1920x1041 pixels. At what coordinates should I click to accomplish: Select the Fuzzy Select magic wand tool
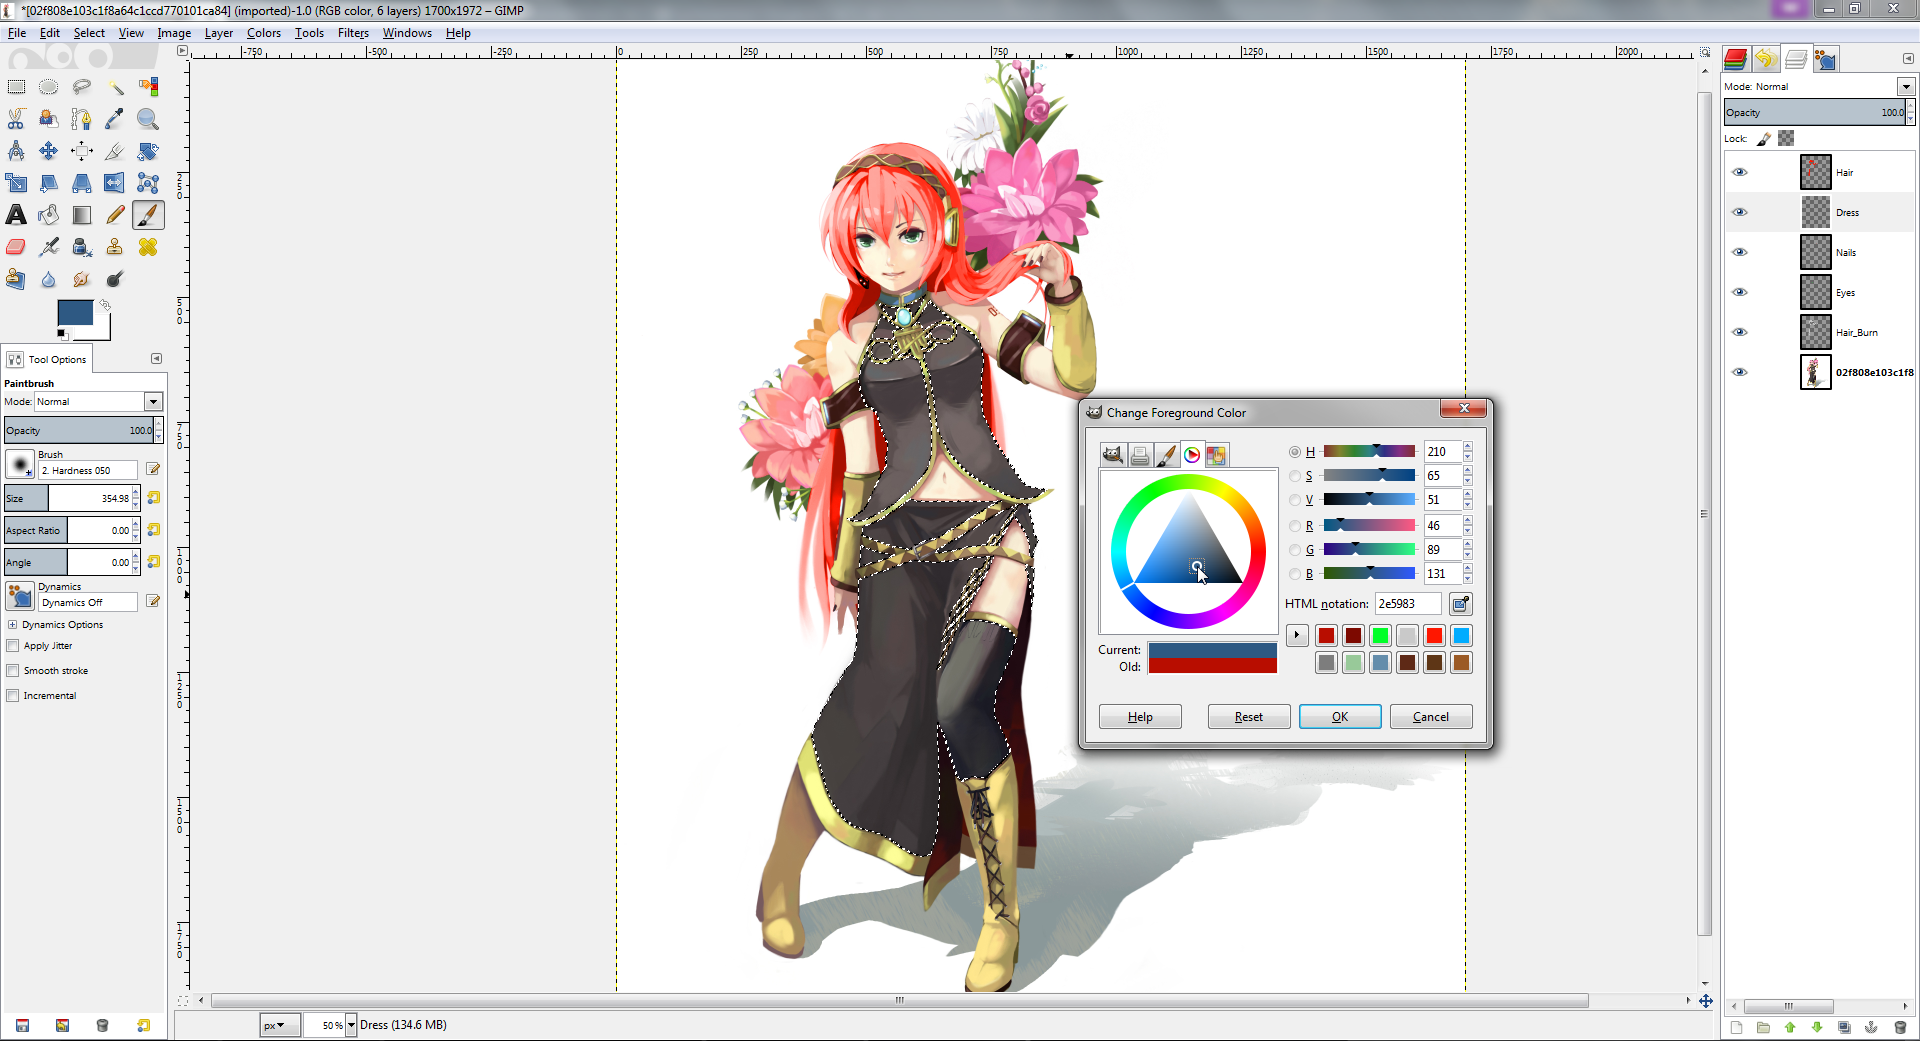[x=115, y=87]
